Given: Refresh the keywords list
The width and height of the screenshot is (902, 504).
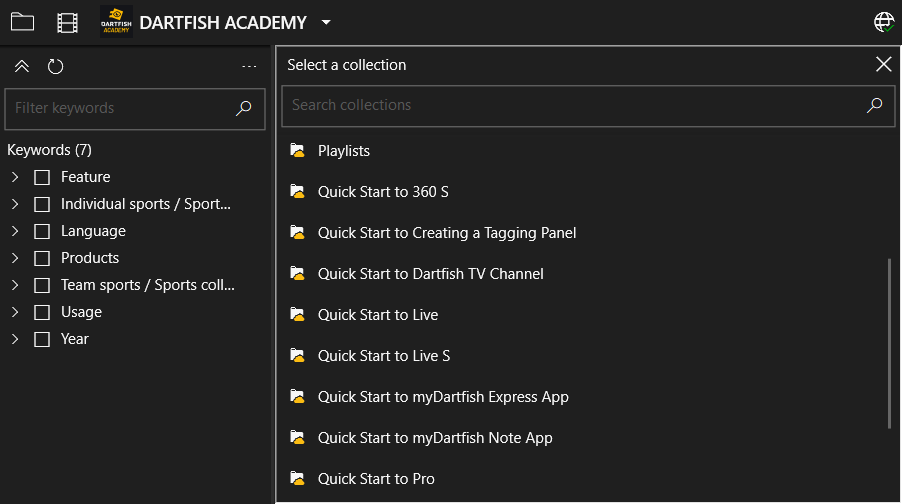Looking at the screenshot, I should (55, 66).
